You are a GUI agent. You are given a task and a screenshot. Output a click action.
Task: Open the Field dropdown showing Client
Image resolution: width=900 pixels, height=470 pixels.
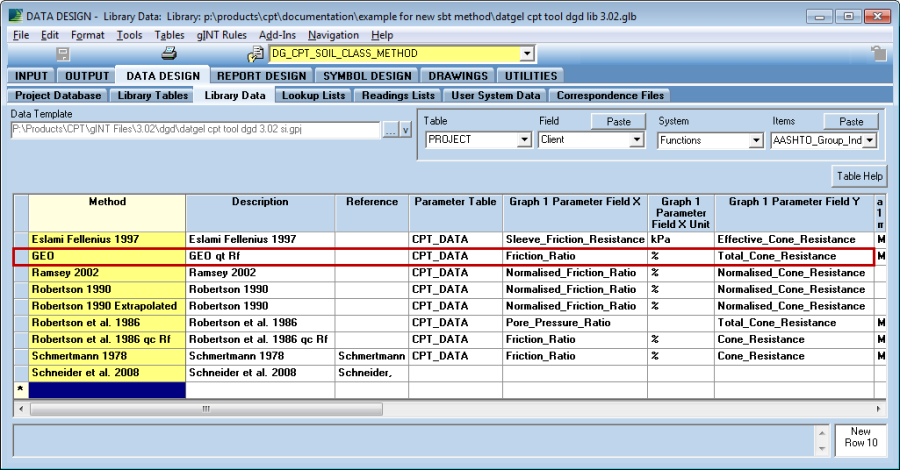(637, 140)
